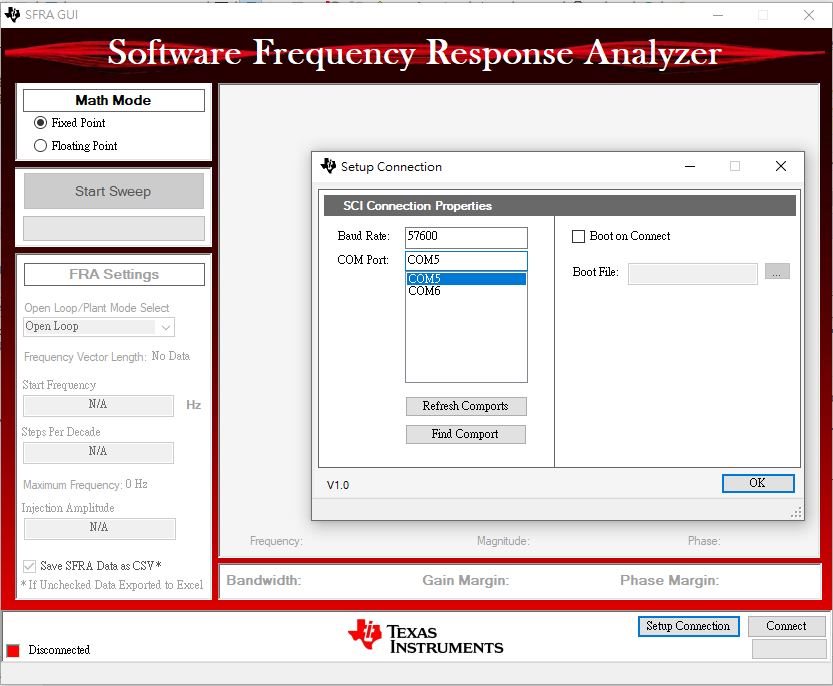Minimize the Setup Connection dialog
The width and height of the screenshot is (833, 686).
tap(690, 166)
